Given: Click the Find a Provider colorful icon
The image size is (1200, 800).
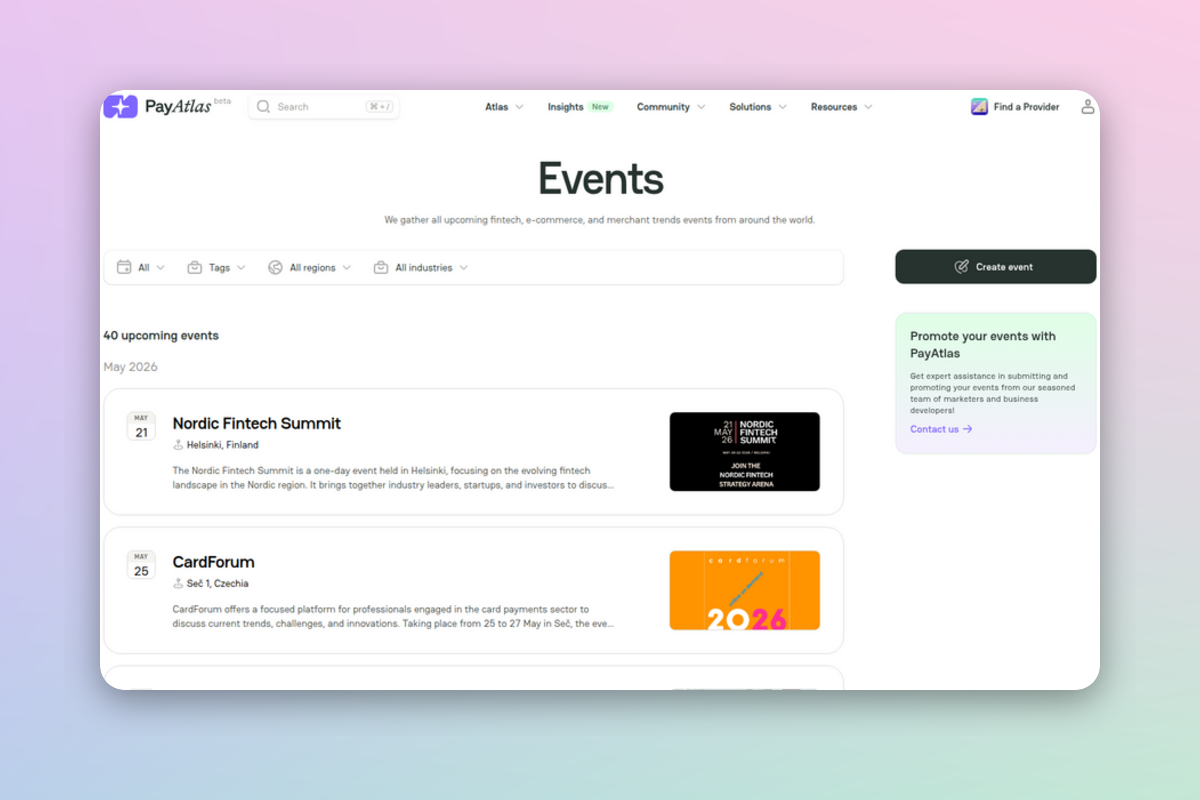Looking at the screenshot, I should click(979, 107).
